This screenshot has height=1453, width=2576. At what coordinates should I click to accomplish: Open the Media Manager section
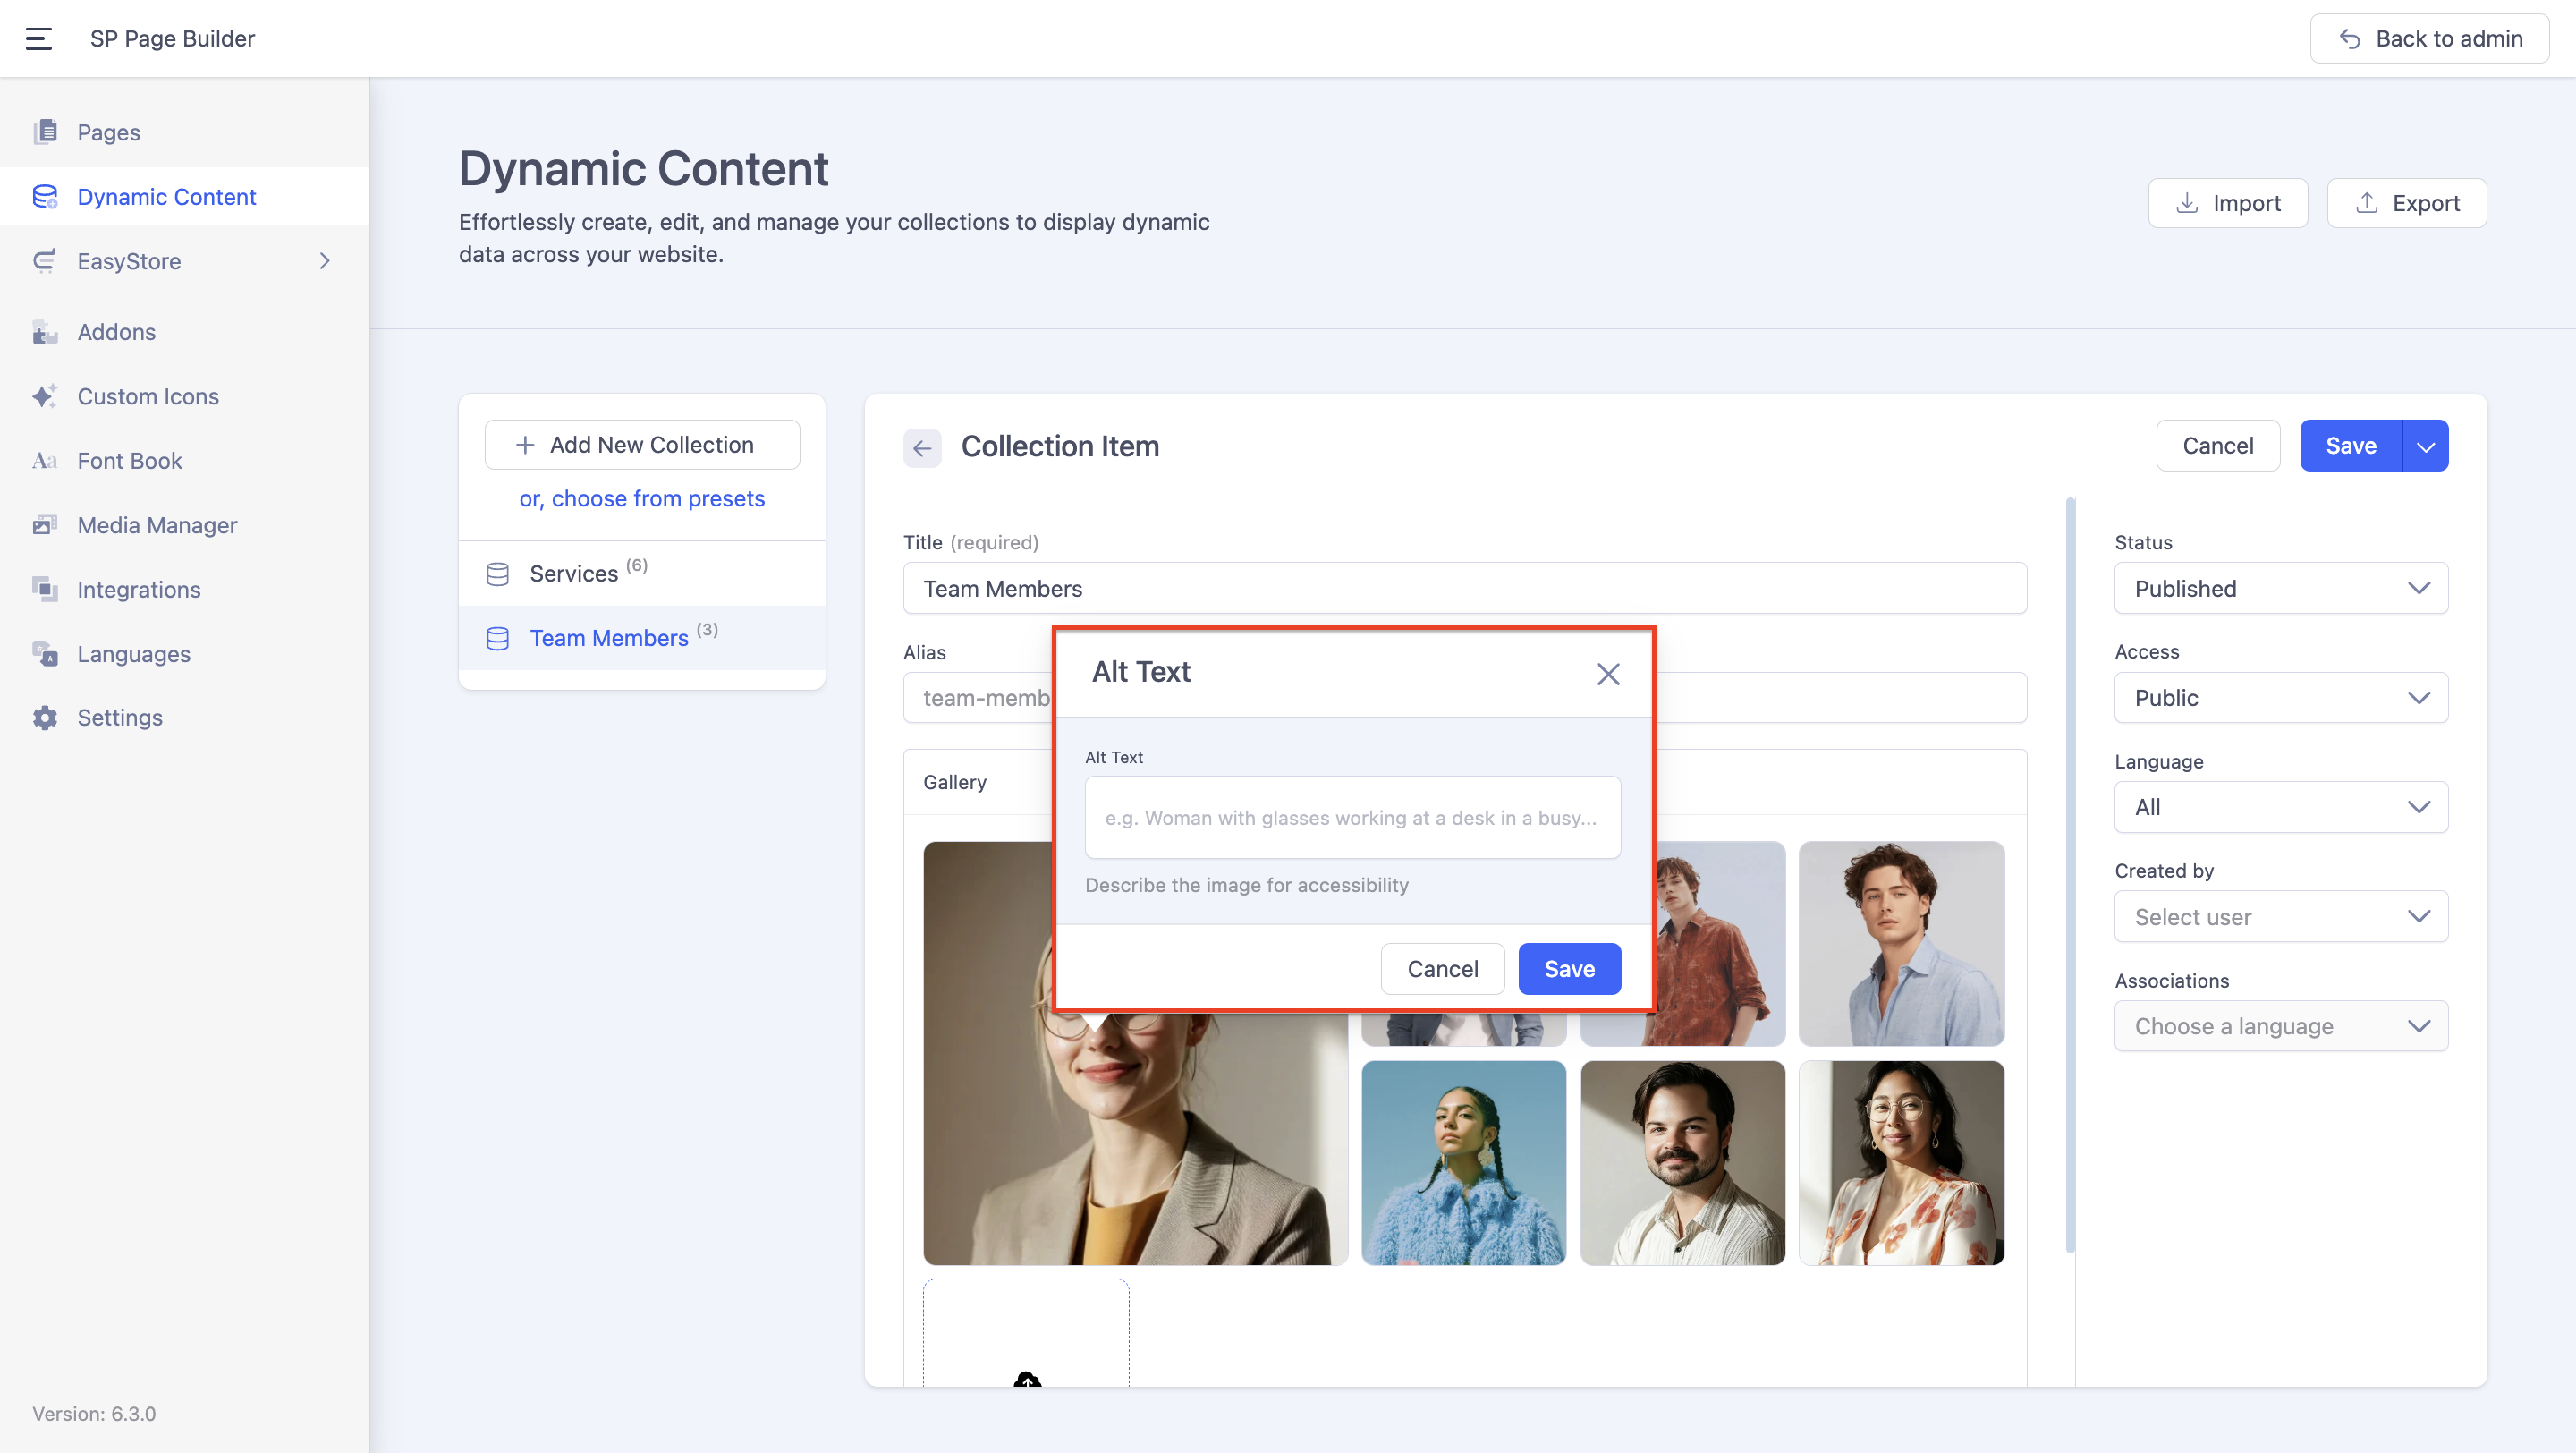(x=157, y=524)
